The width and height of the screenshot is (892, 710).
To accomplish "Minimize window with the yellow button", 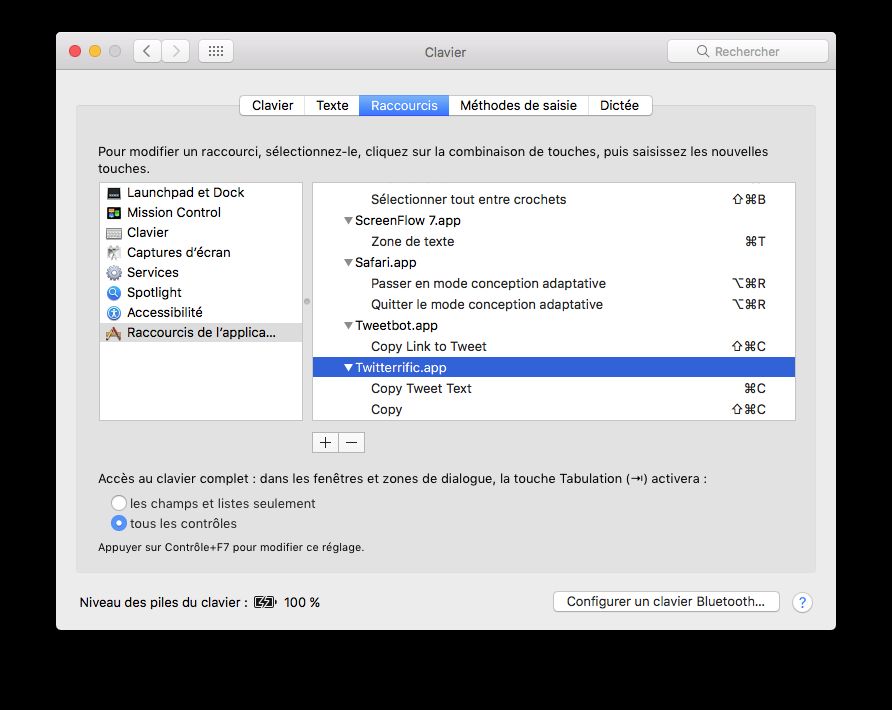I will tap(95, 51).
